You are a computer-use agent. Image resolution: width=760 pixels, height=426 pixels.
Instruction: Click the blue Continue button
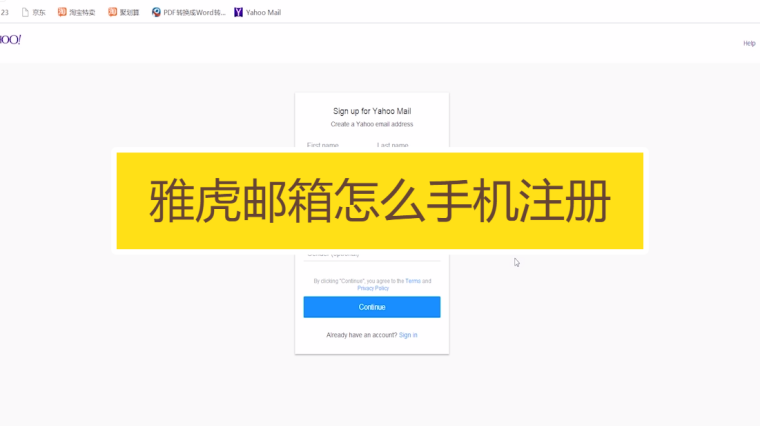[372, 307]
